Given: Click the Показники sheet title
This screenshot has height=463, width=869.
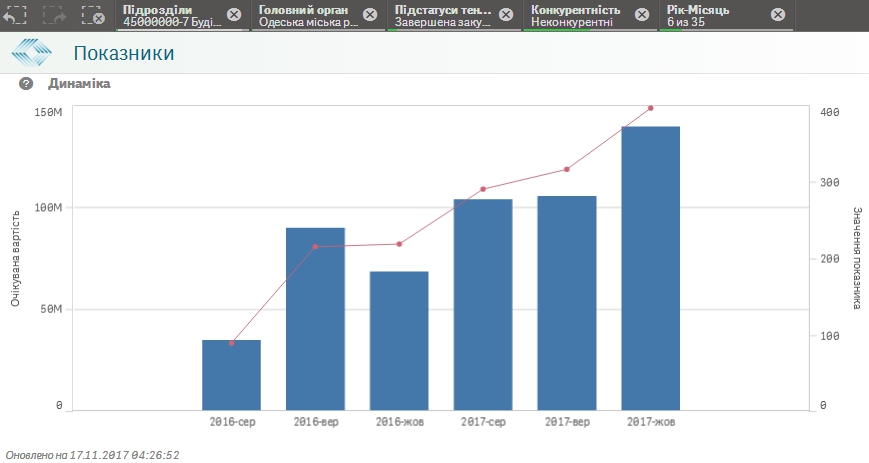Looking at the screenshot, I should (x=124, y=53).
